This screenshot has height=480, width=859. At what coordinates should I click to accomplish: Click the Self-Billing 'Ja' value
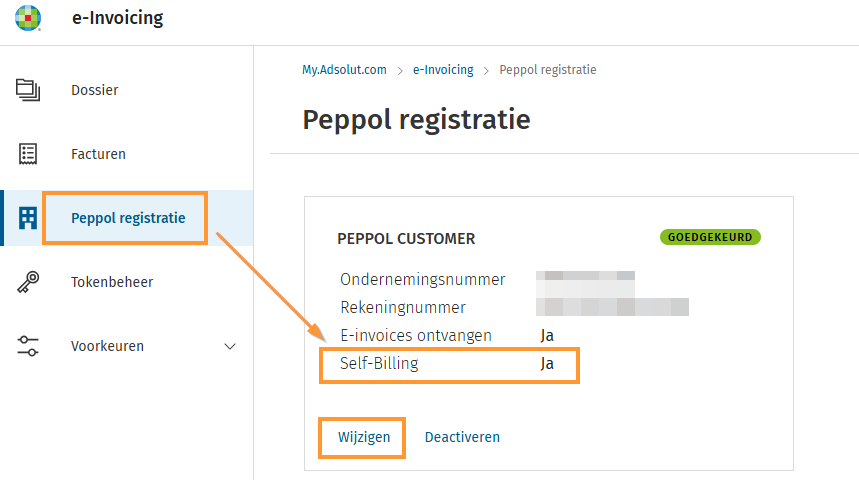(x=547, y=363)
